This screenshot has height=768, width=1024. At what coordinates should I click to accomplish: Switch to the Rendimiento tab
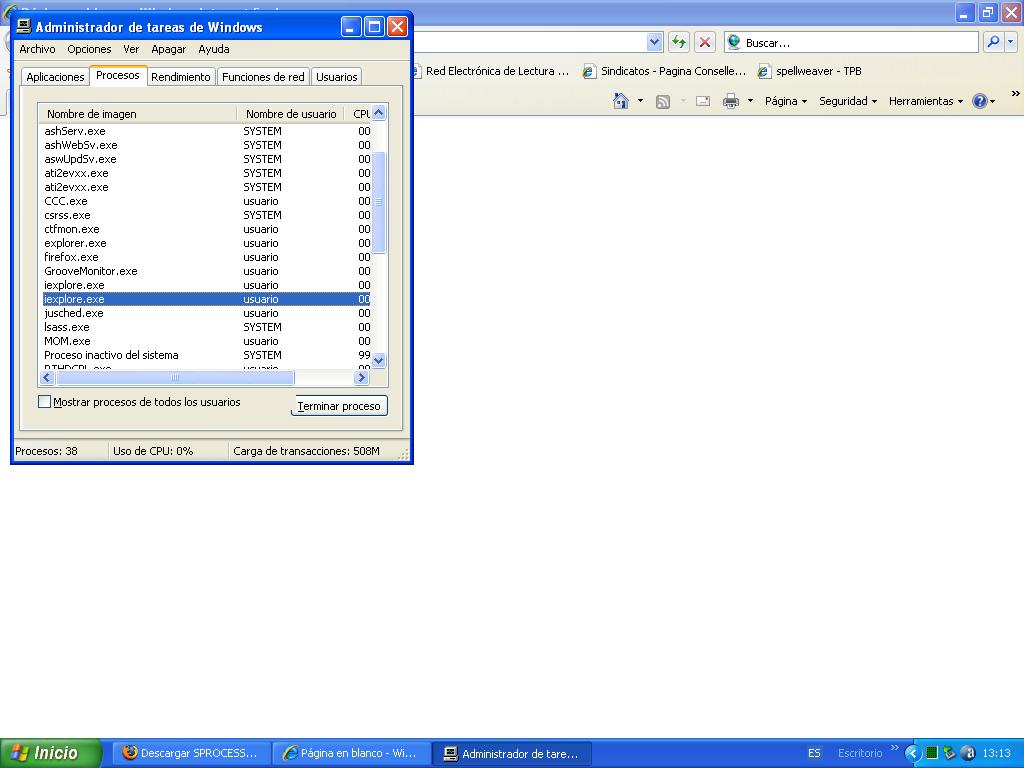pos(181,77)
